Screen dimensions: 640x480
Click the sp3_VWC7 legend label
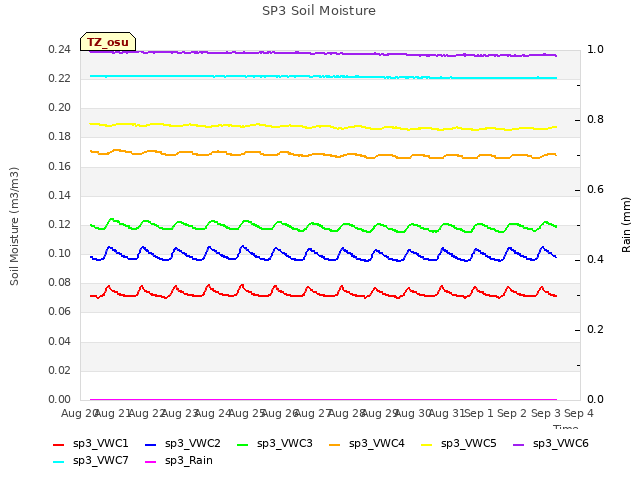tap(100, 460)
